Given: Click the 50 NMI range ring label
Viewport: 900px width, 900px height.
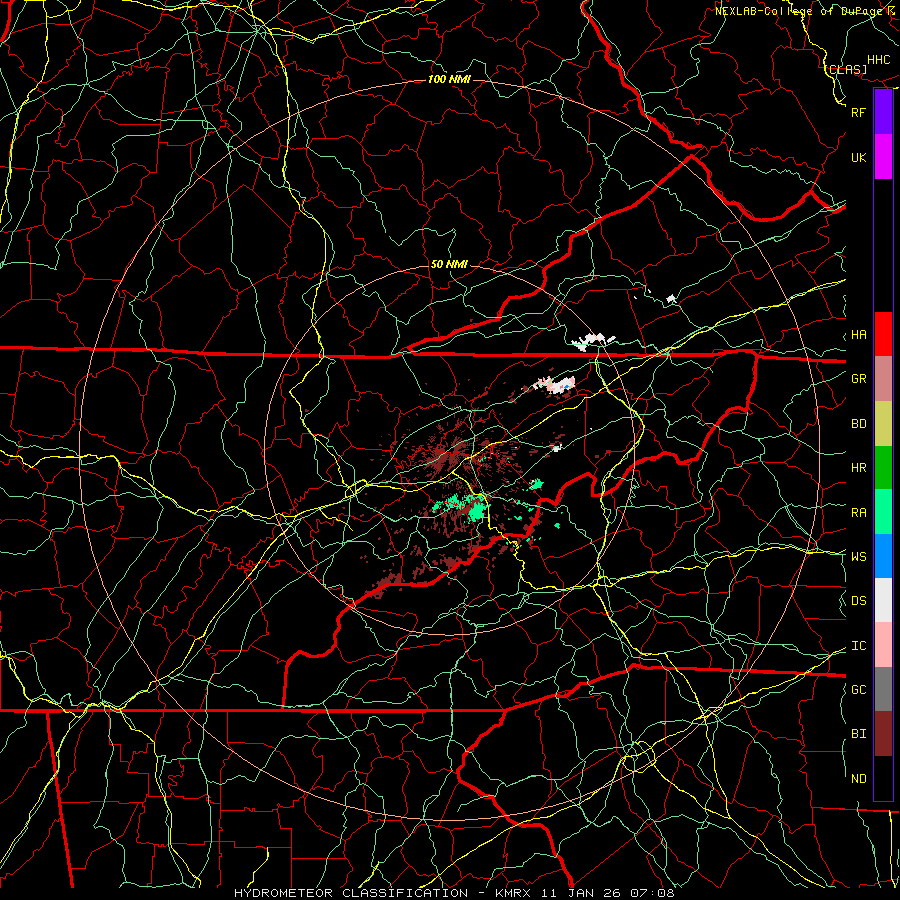Looking at the screenshot, I should (x=449, y=265).
